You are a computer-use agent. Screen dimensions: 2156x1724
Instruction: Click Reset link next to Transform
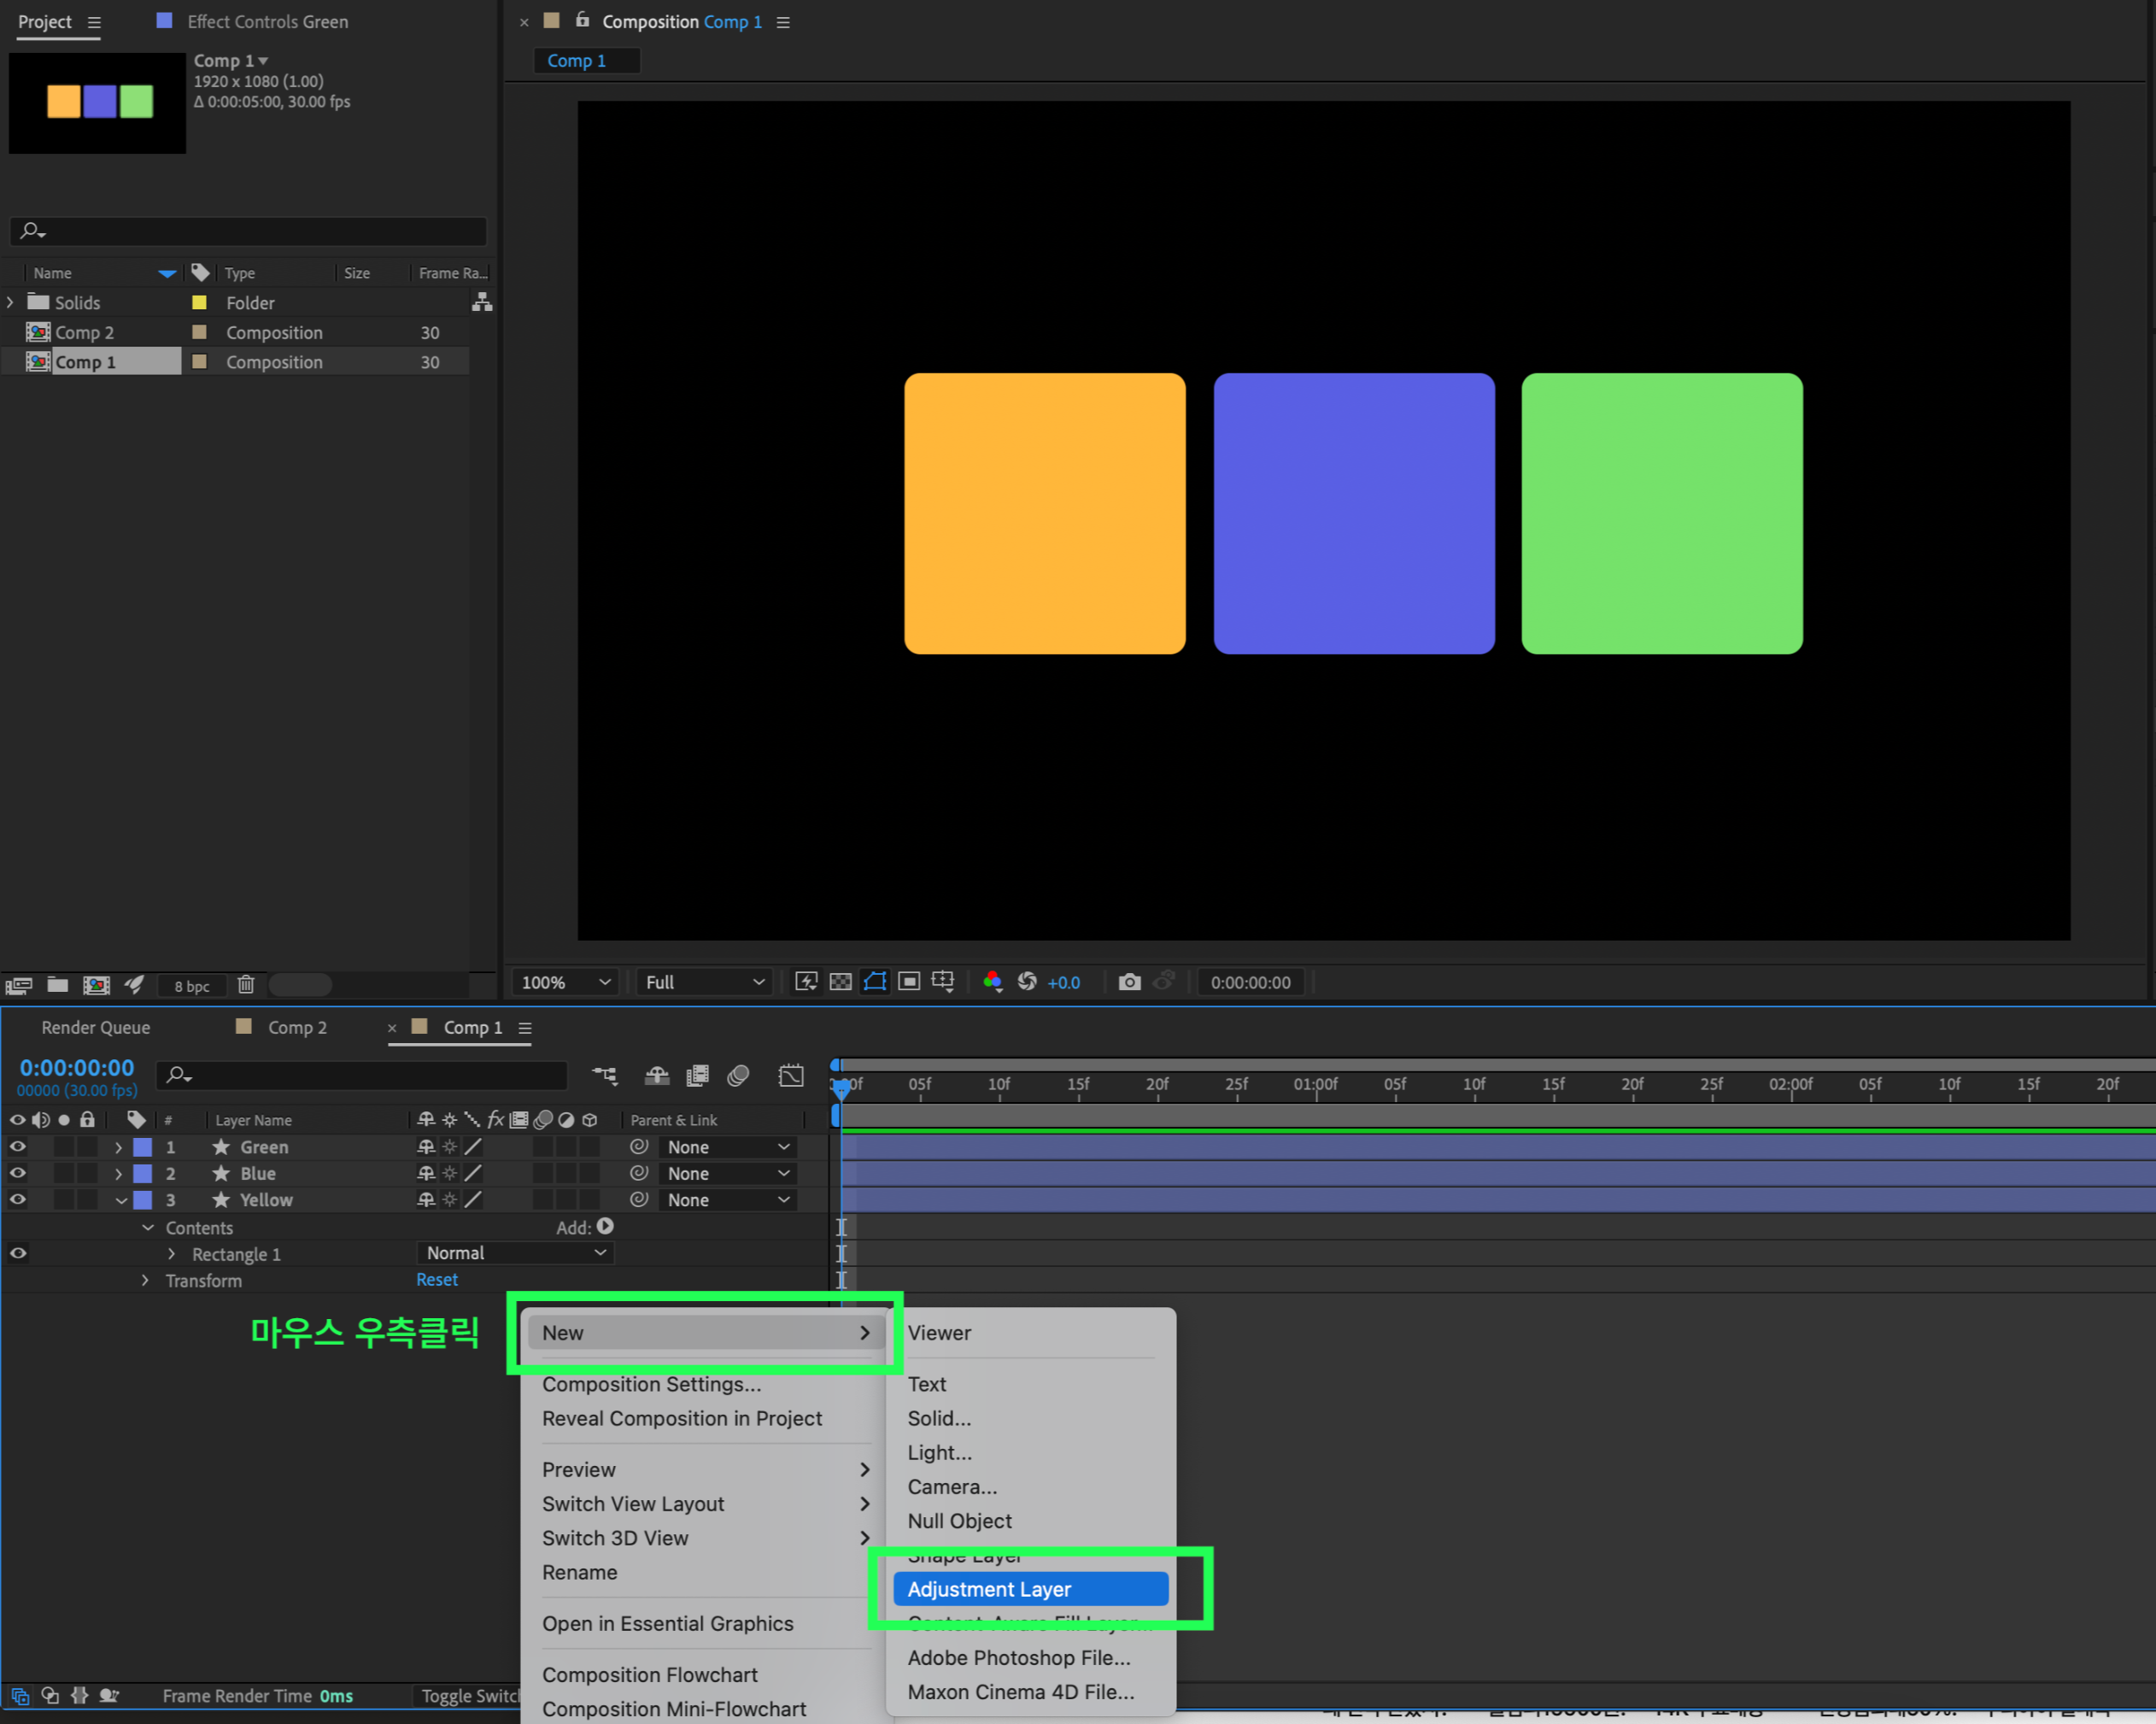(x=437, y=1279)
